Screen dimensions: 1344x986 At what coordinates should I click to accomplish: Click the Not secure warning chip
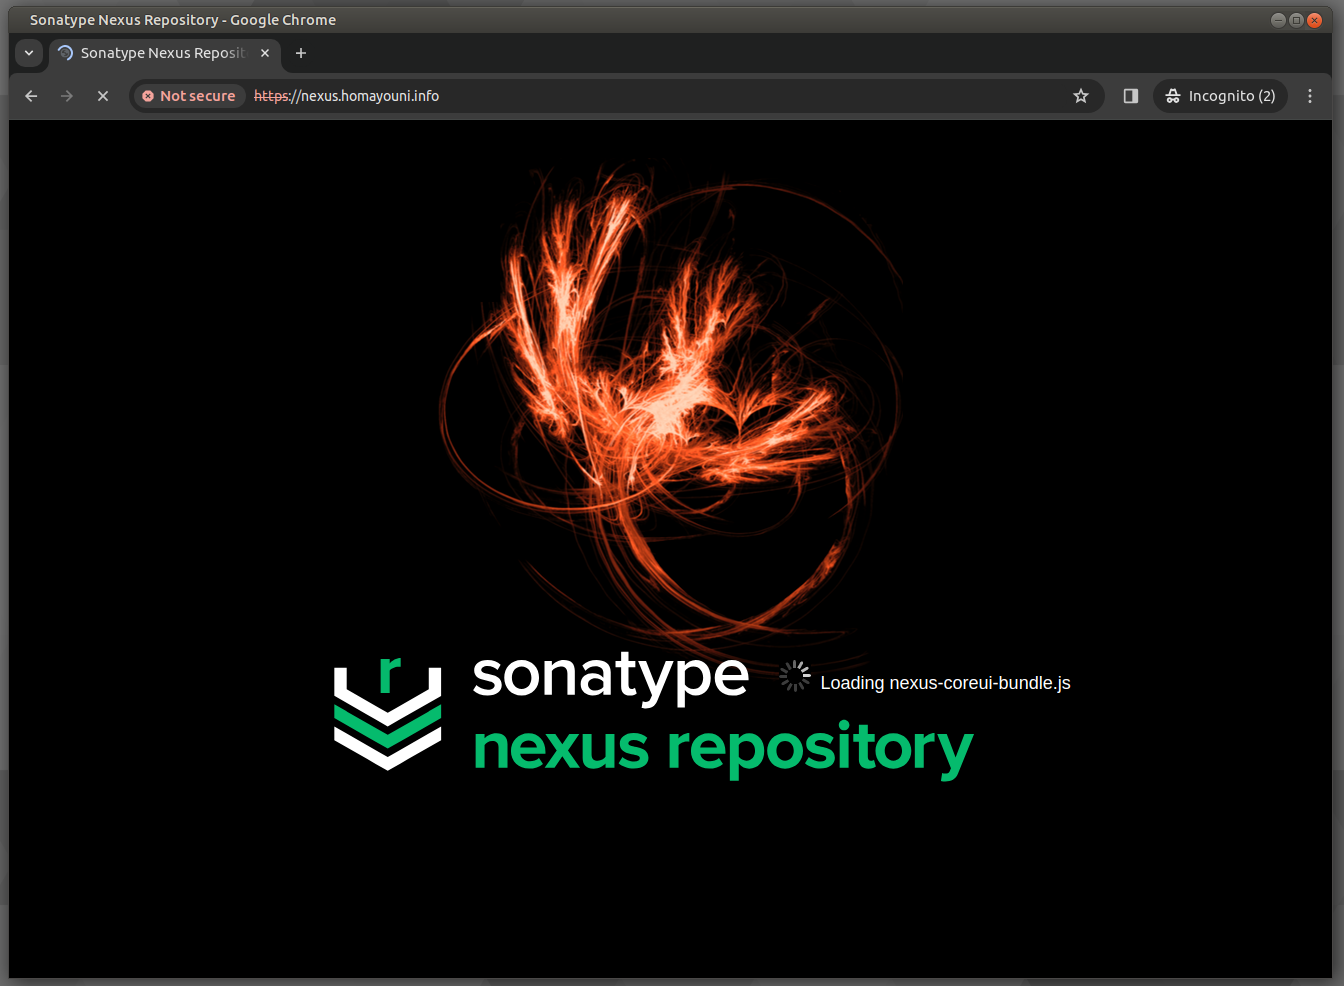click(x=189, y=96)
